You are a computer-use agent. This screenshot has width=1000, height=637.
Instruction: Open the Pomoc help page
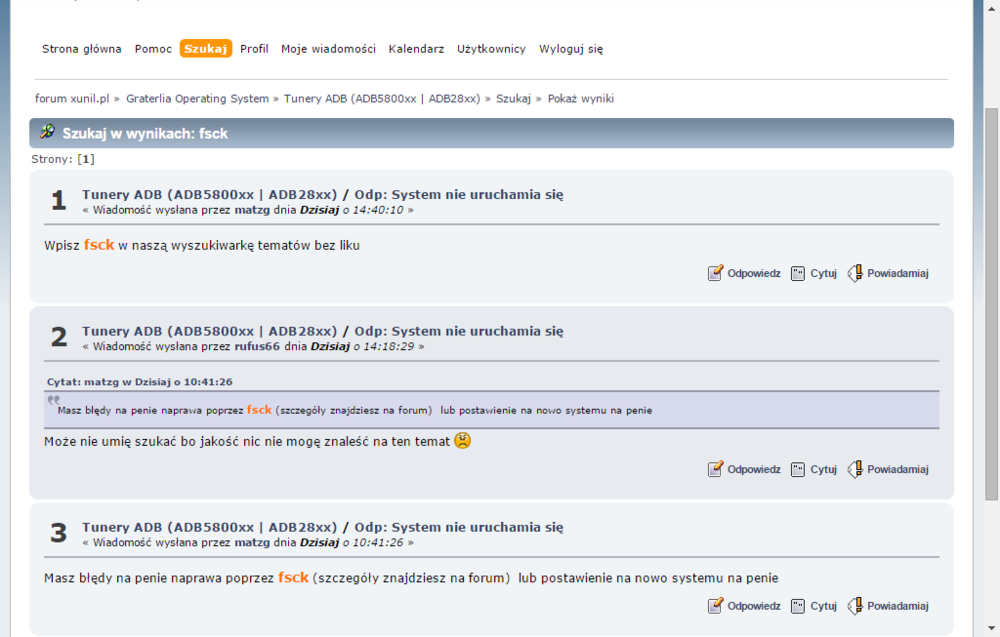coord(153,48)
